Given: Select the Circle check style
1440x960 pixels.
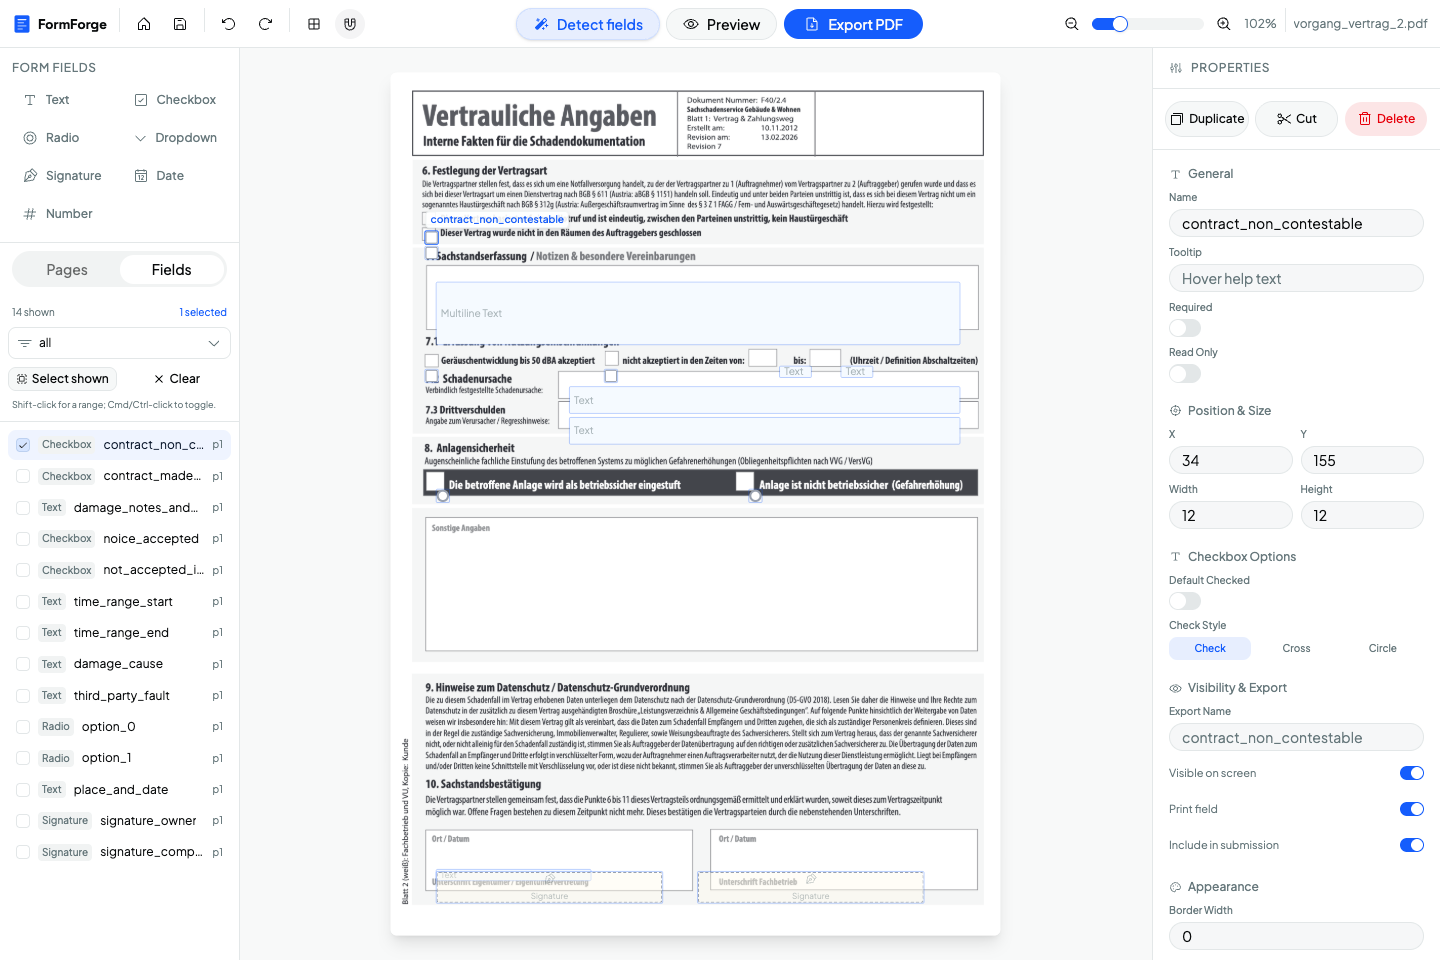Looking at the screenshot, I should tap(1382, 648).
